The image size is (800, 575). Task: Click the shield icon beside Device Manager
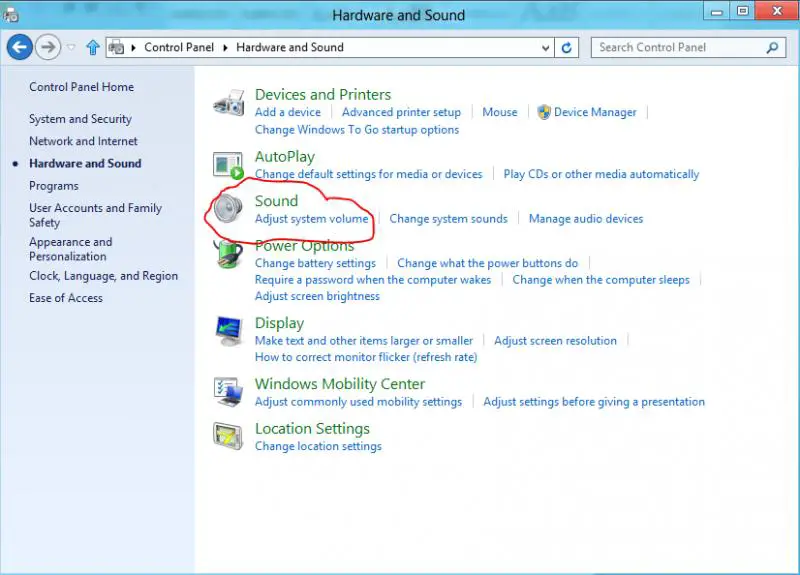[x=544, y=112]
